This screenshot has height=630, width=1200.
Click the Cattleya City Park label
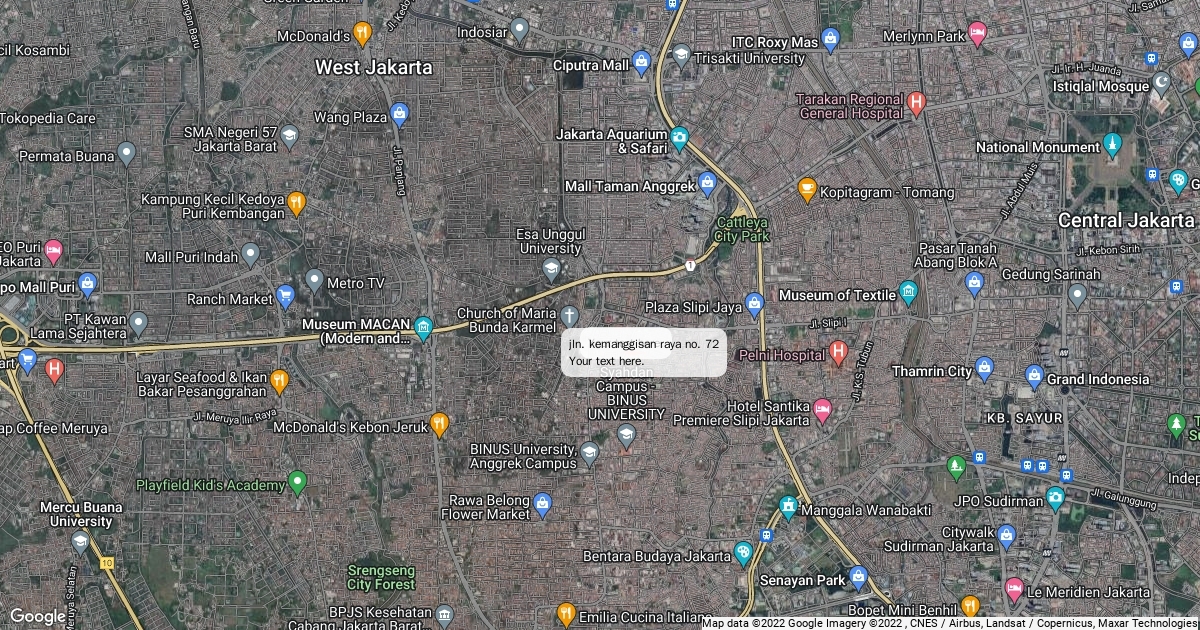[x=742, y=230]
